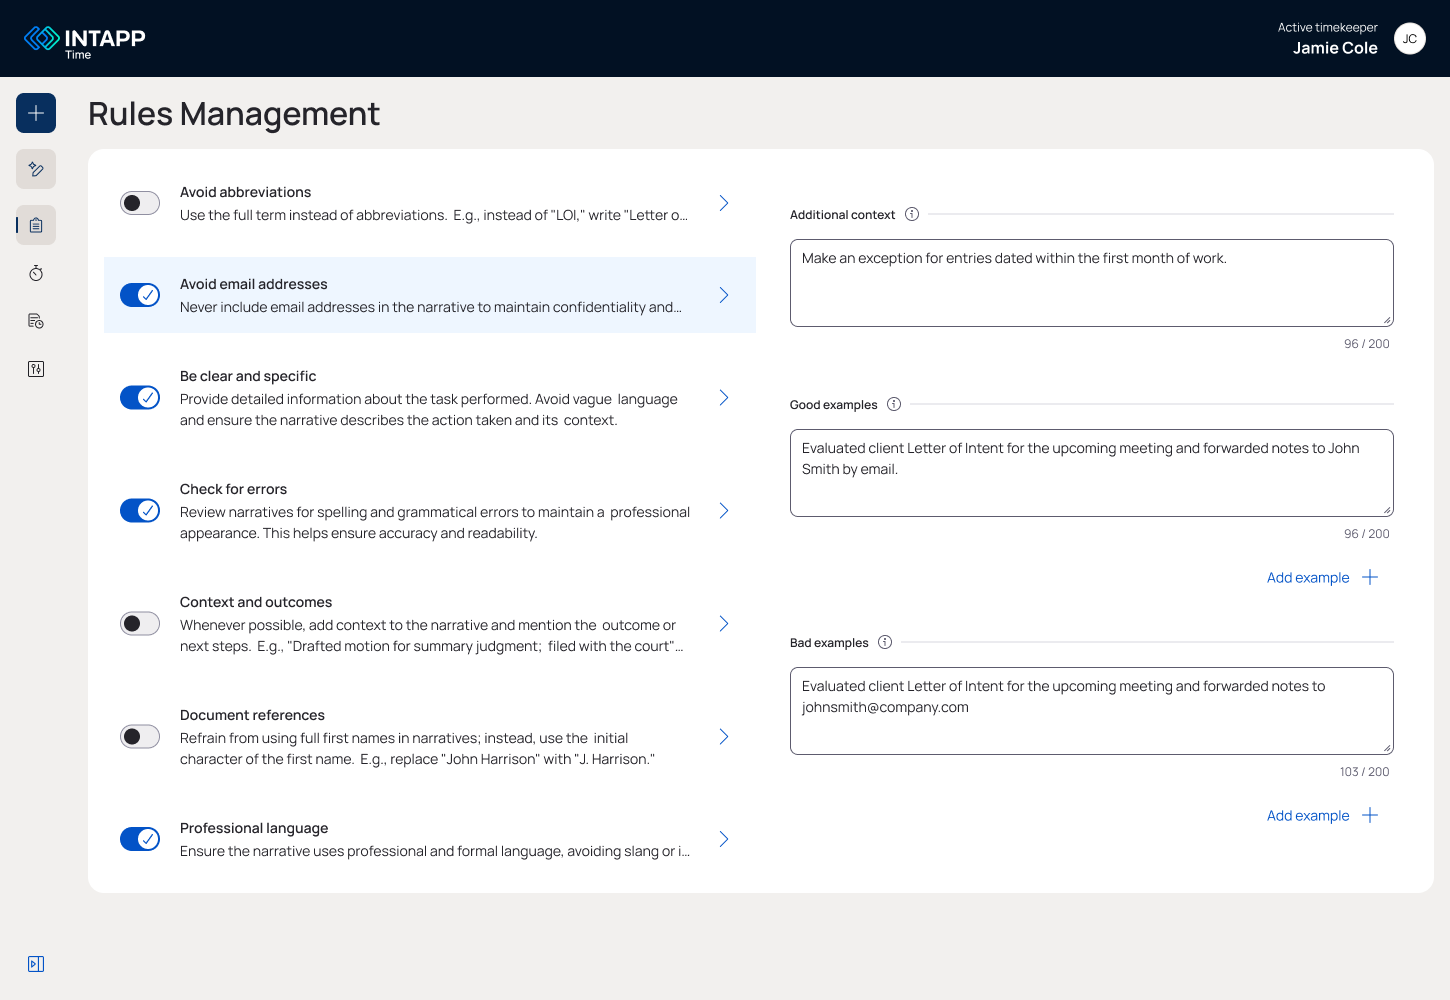Viewport: 1450px width, 1000px height.
Task: Select the clipboard rules icon in sidebar
Action: point(36,225)
